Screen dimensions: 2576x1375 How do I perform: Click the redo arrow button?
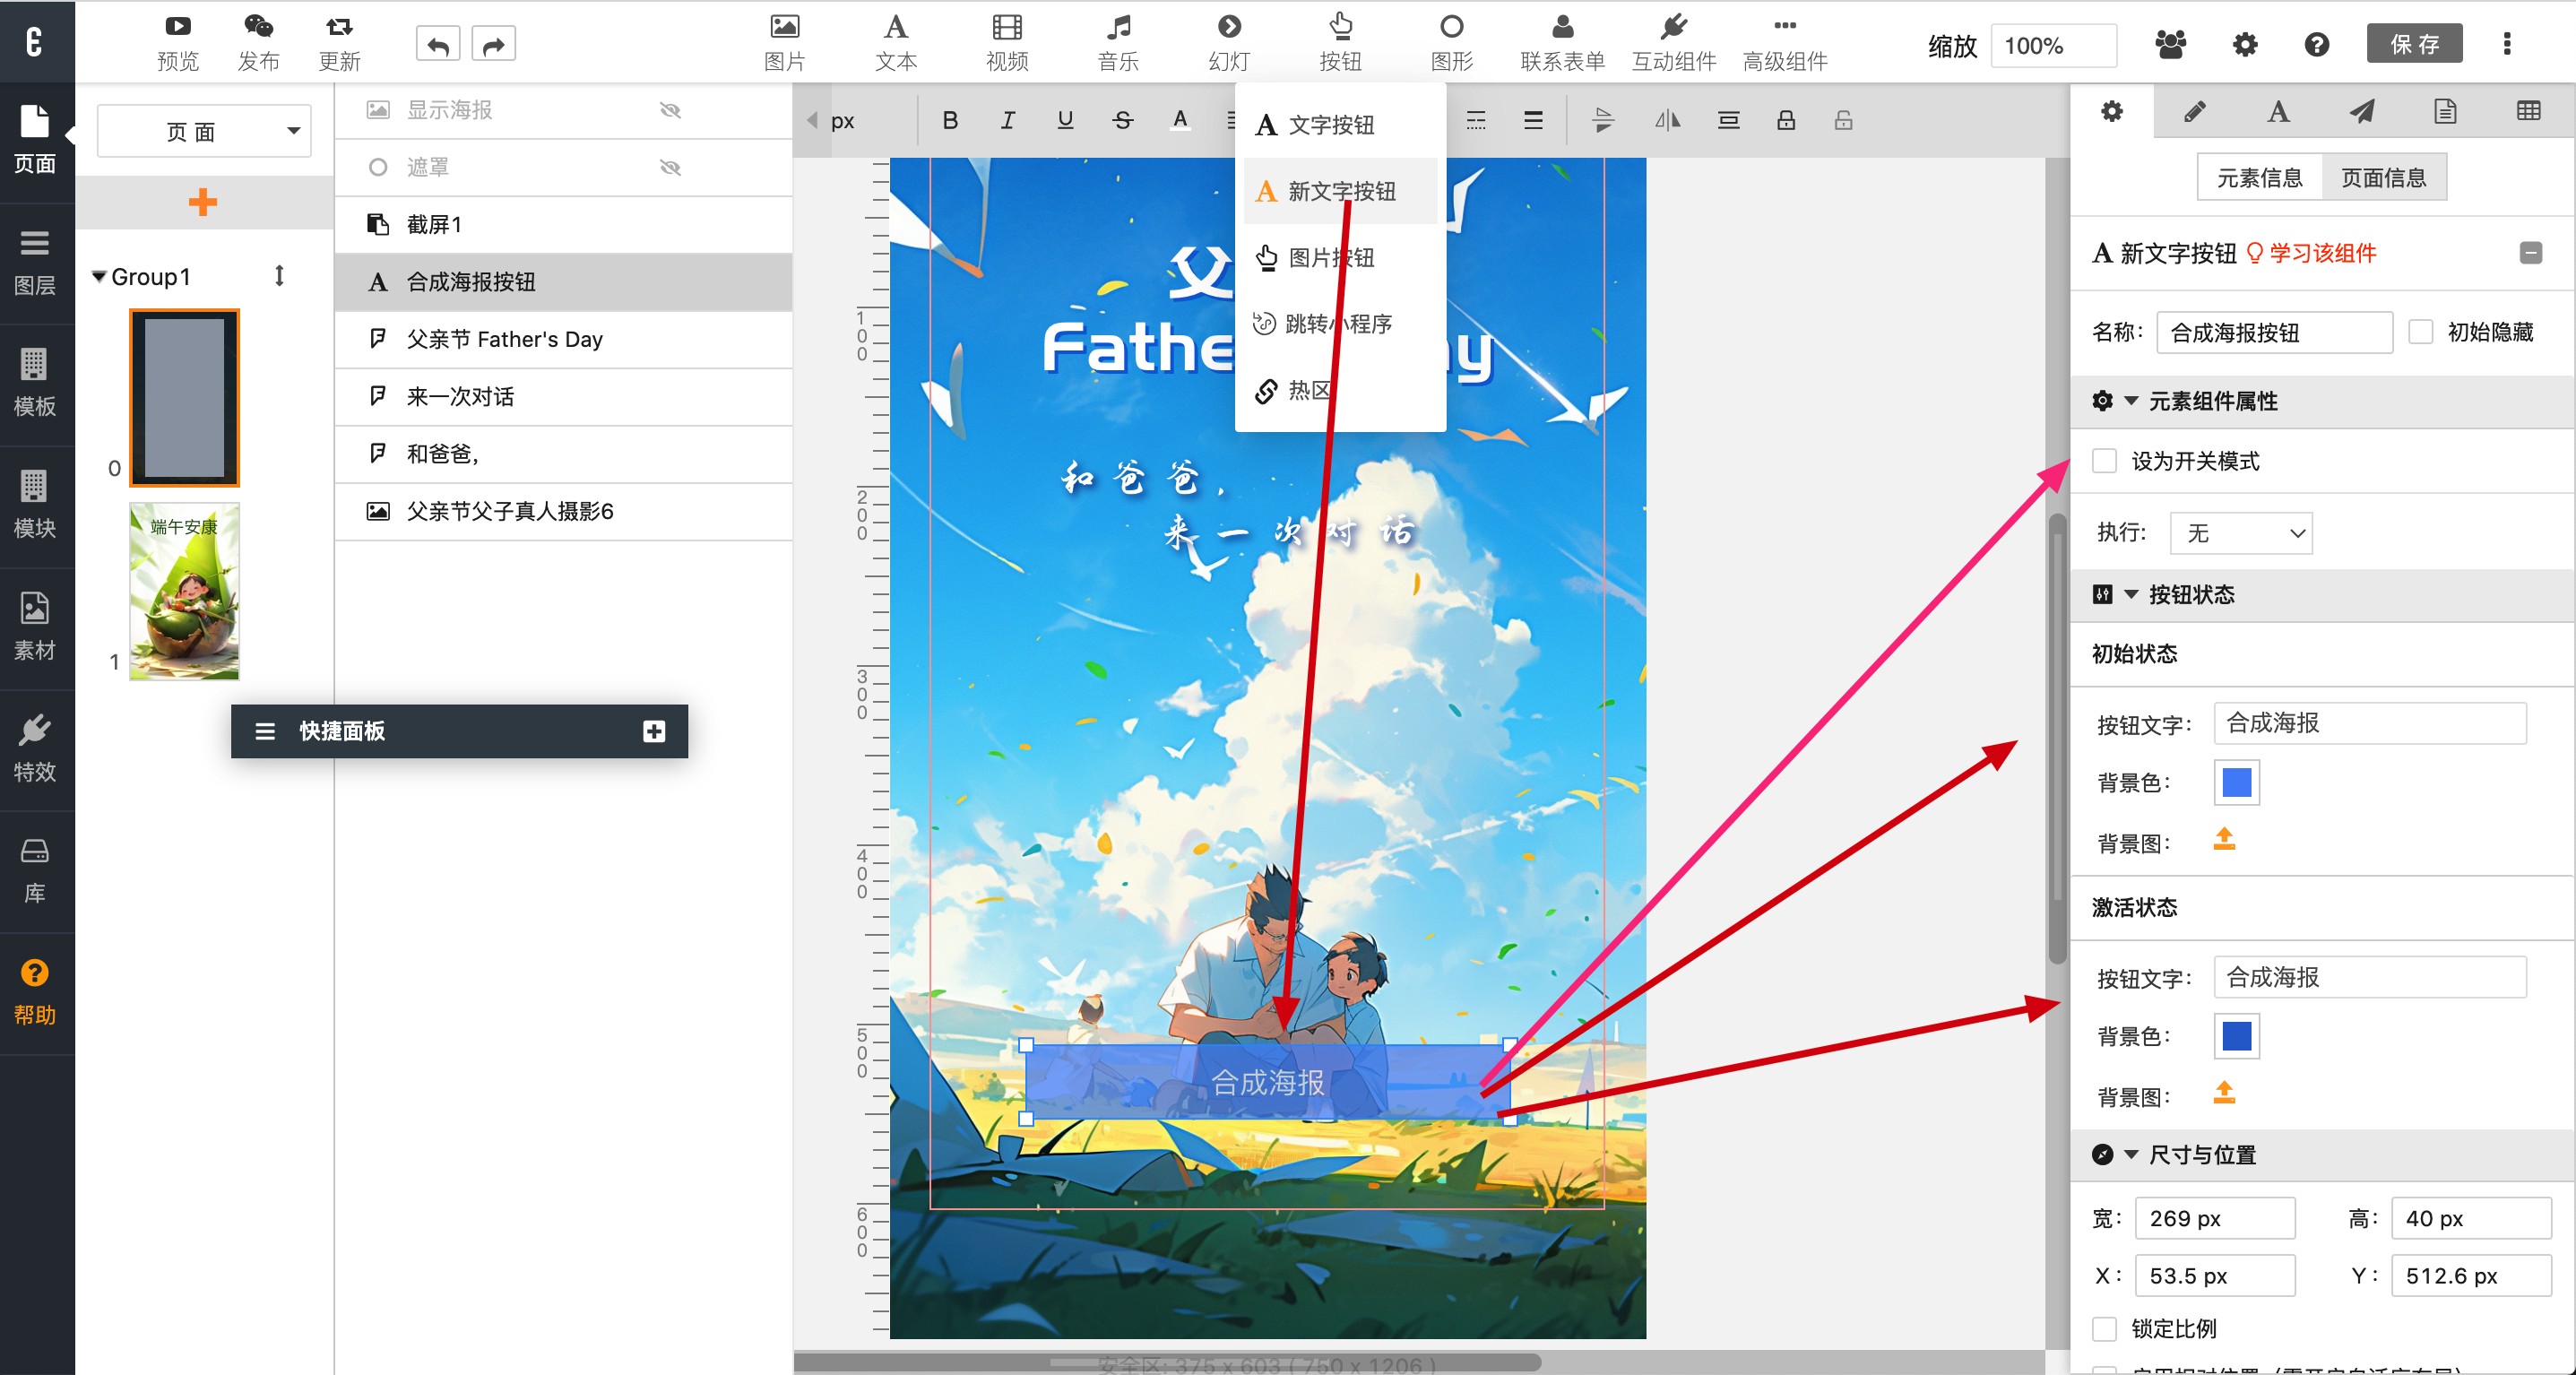click(x=493, y=45)
